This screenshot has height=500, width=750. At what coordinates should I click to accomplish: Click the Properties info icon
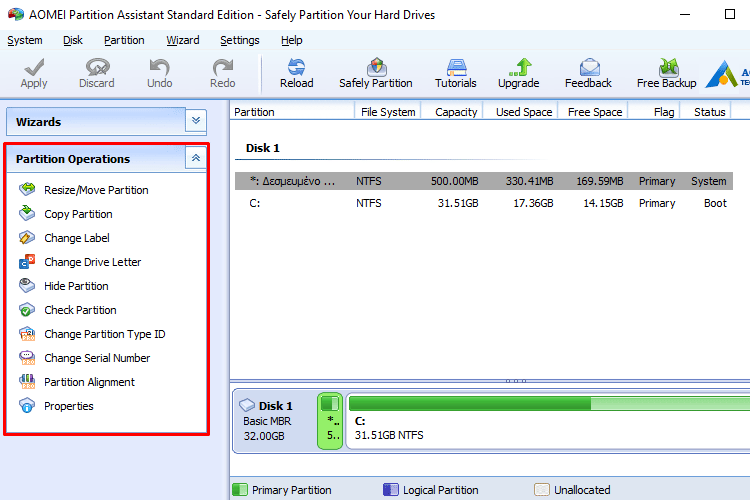[27, 405]
